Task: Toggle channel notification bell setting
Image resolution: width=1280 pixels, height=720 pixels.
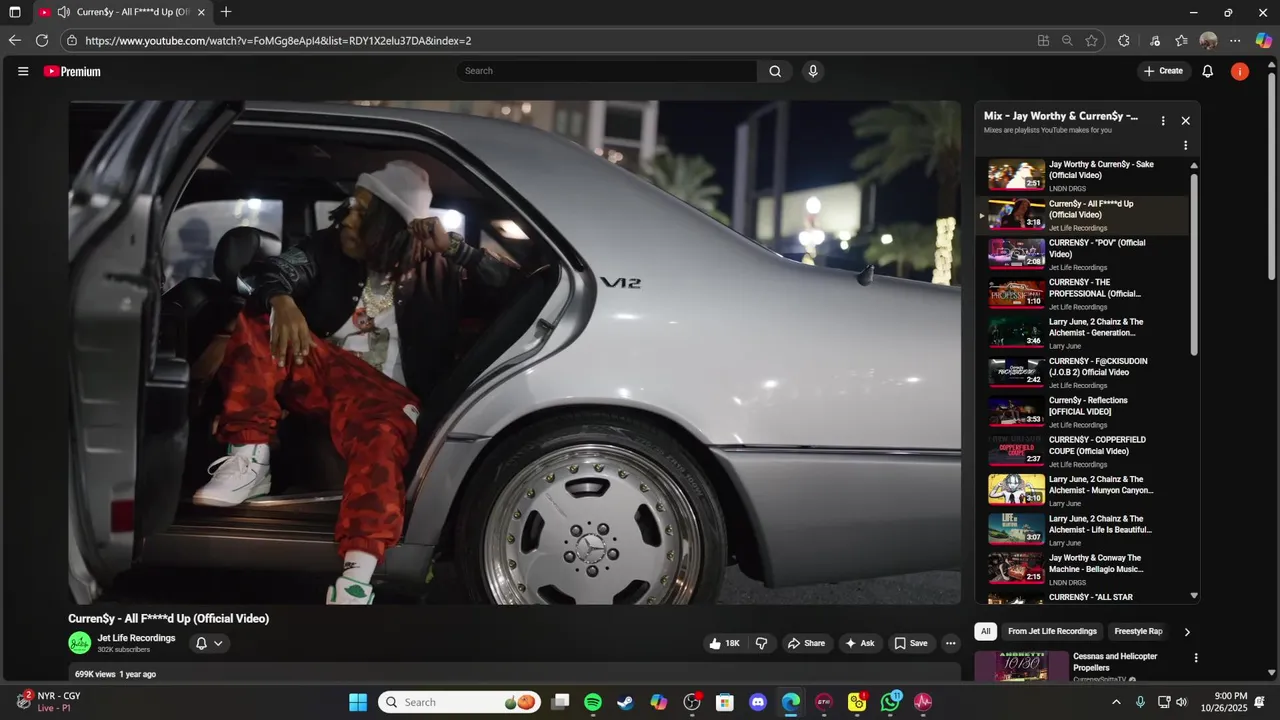Action: point(201,643)
